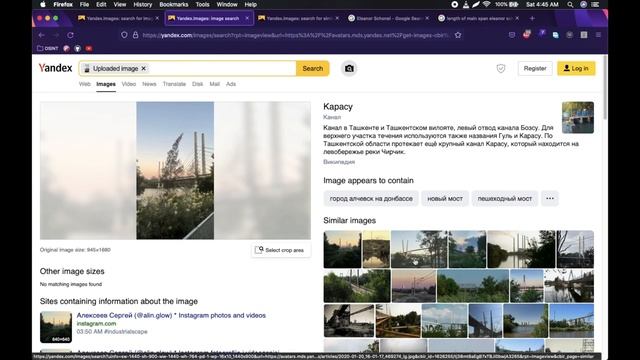This screenshot has width=640, height=360.
Task: Open the Help menu
Action: (x=251, y=4)
